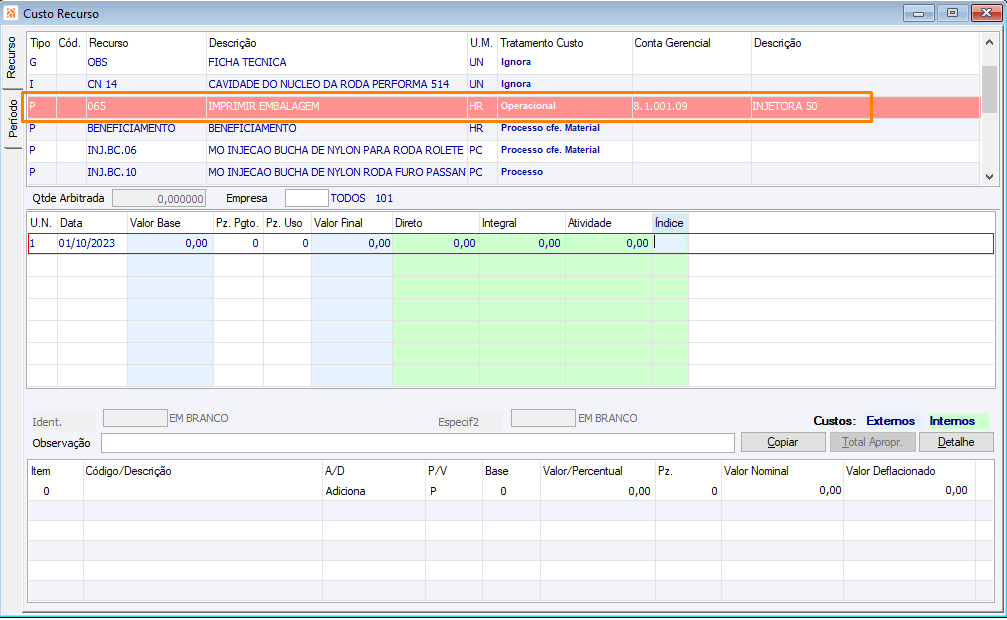Click the Internos green costs label
Image resolution: width=1007 pixels, height=620 pixels.
[952, 421]
